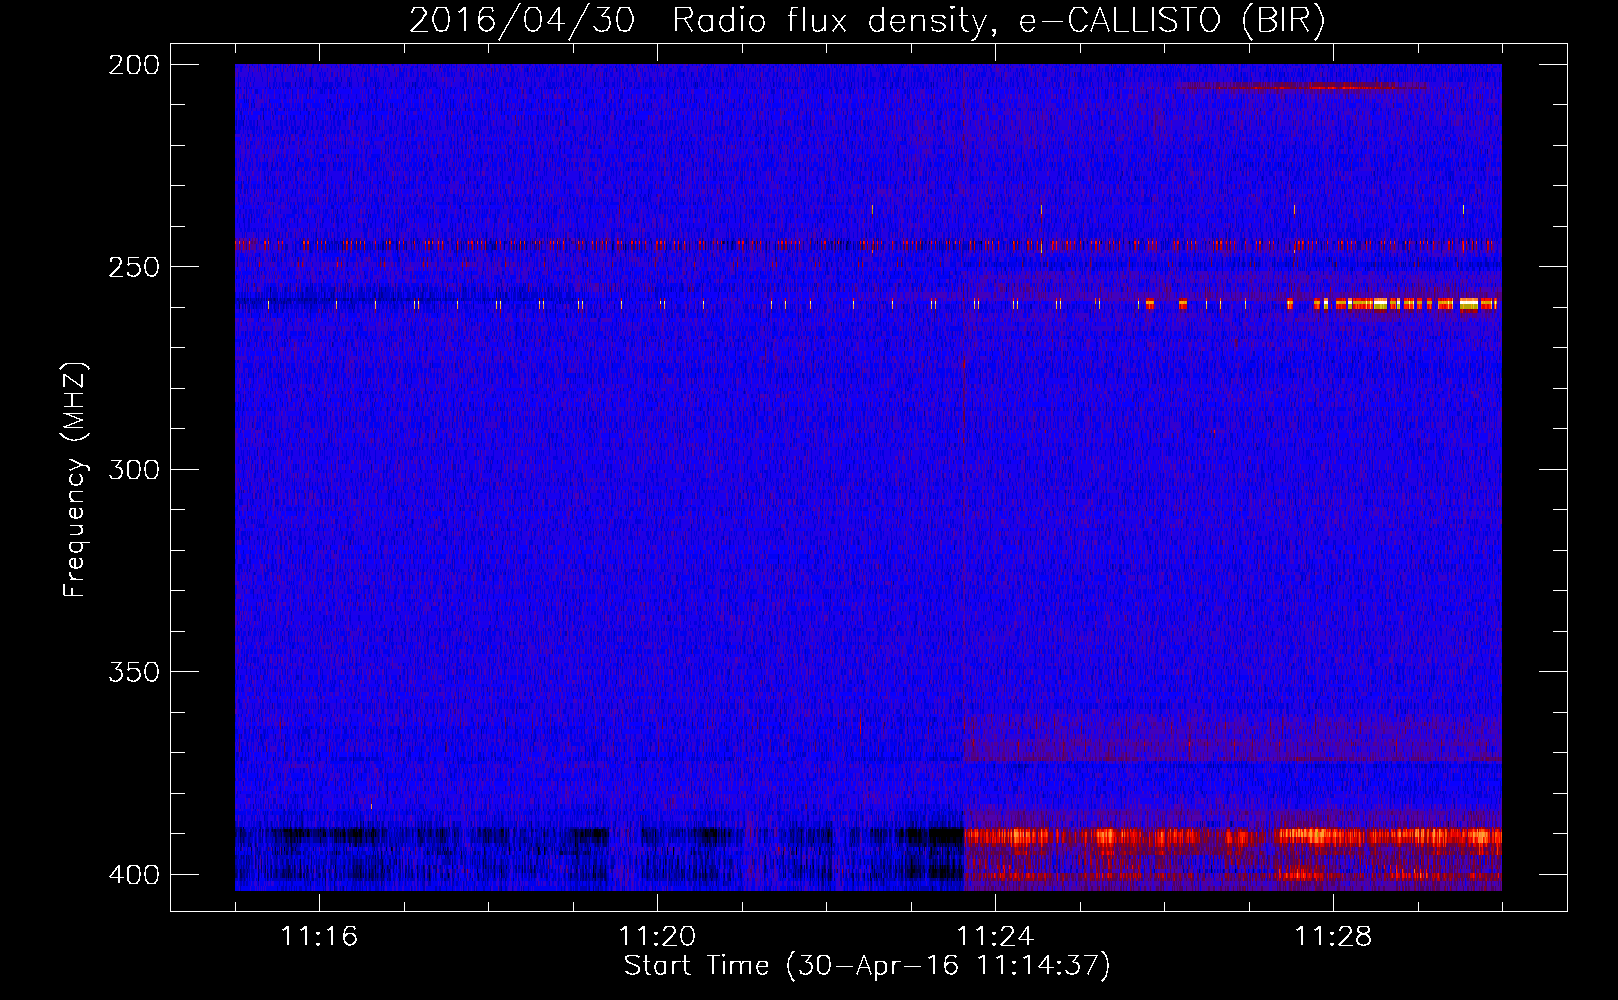Viewport: 1618px width, 1000px height.
Task: Click the '11:28' time tick label
Action: [1333, 936]
